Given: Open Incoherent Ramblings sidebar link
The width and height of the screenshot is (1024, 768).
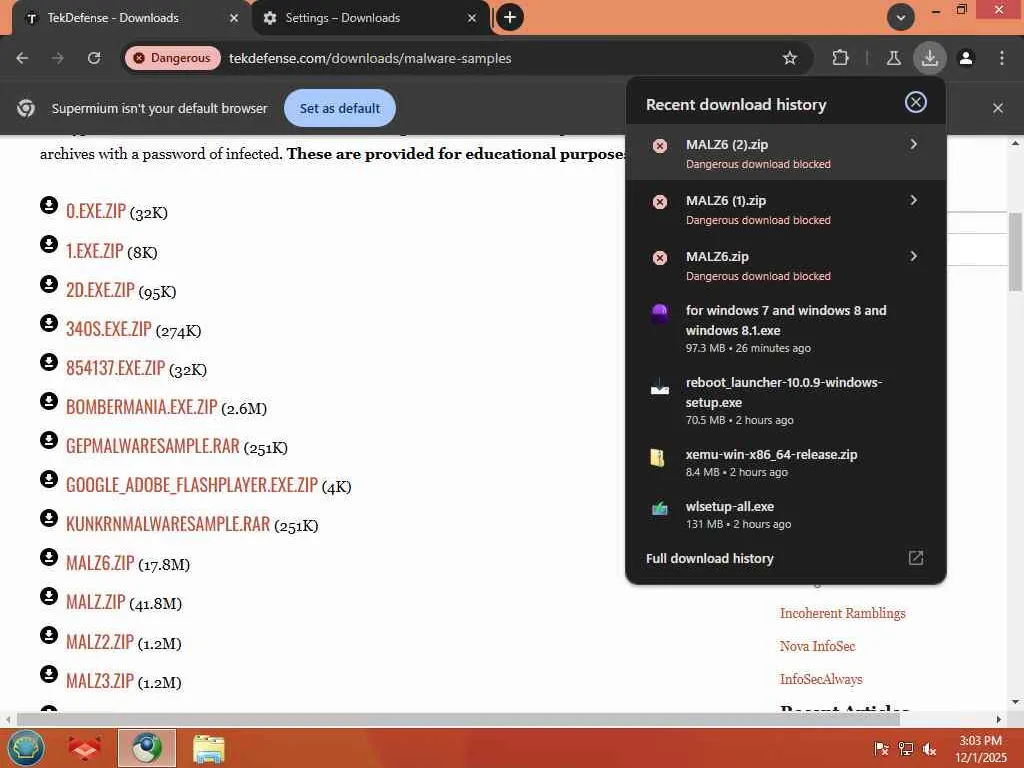Looking at the screenshot, I should pyautogui.click(x=842, y=613).
